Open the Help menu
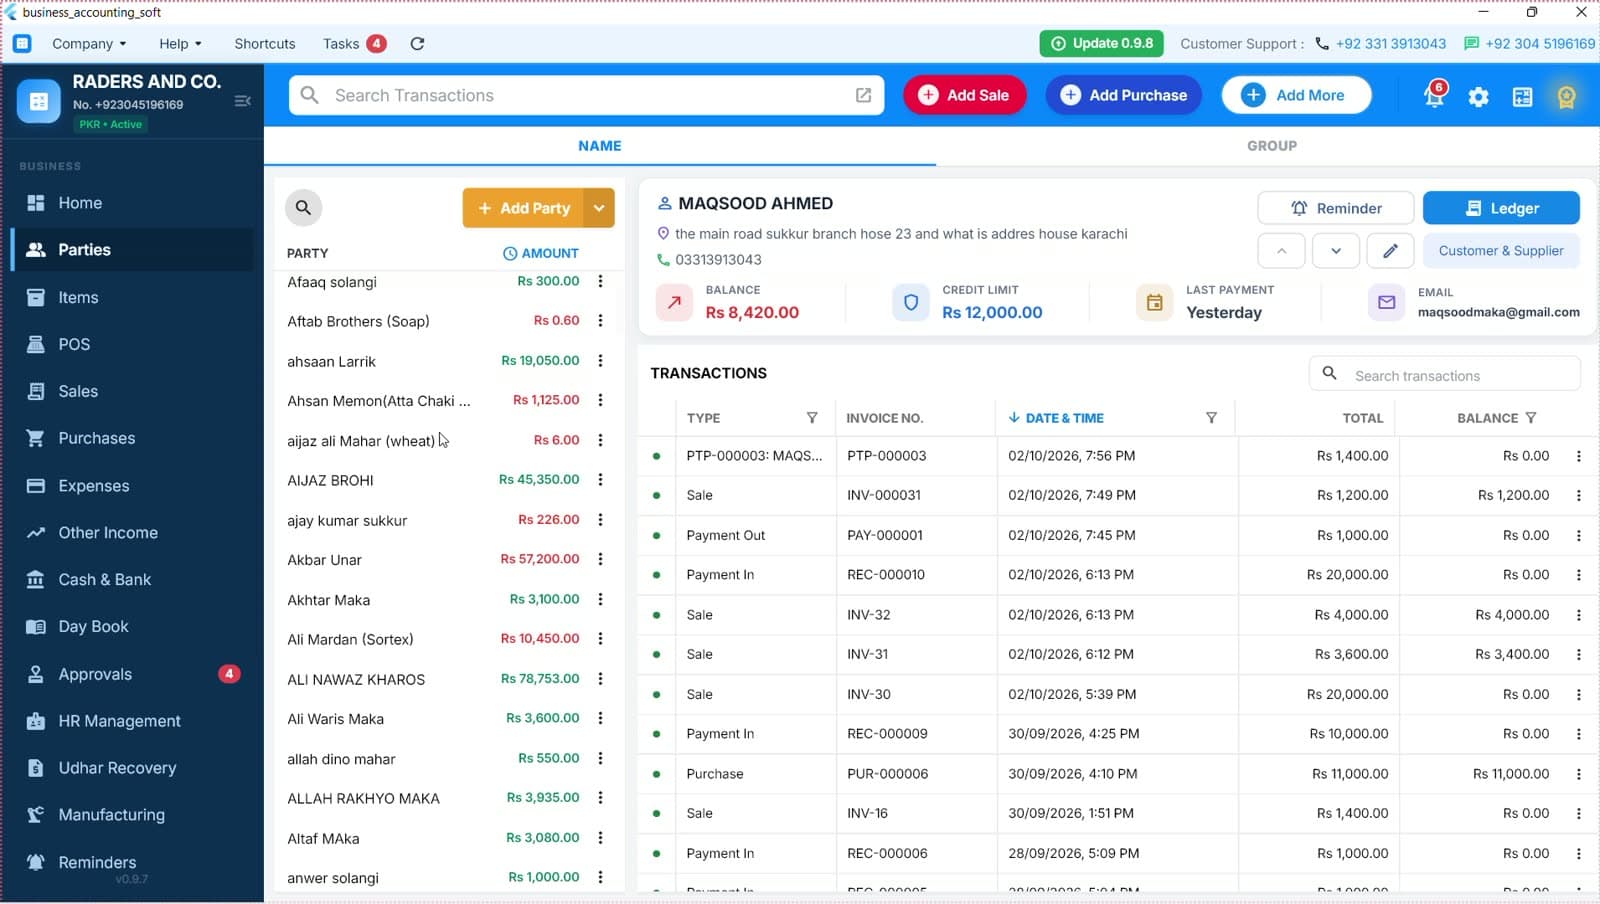The image size is (1600, 904). pyautogui.click(x=180, y=44)
